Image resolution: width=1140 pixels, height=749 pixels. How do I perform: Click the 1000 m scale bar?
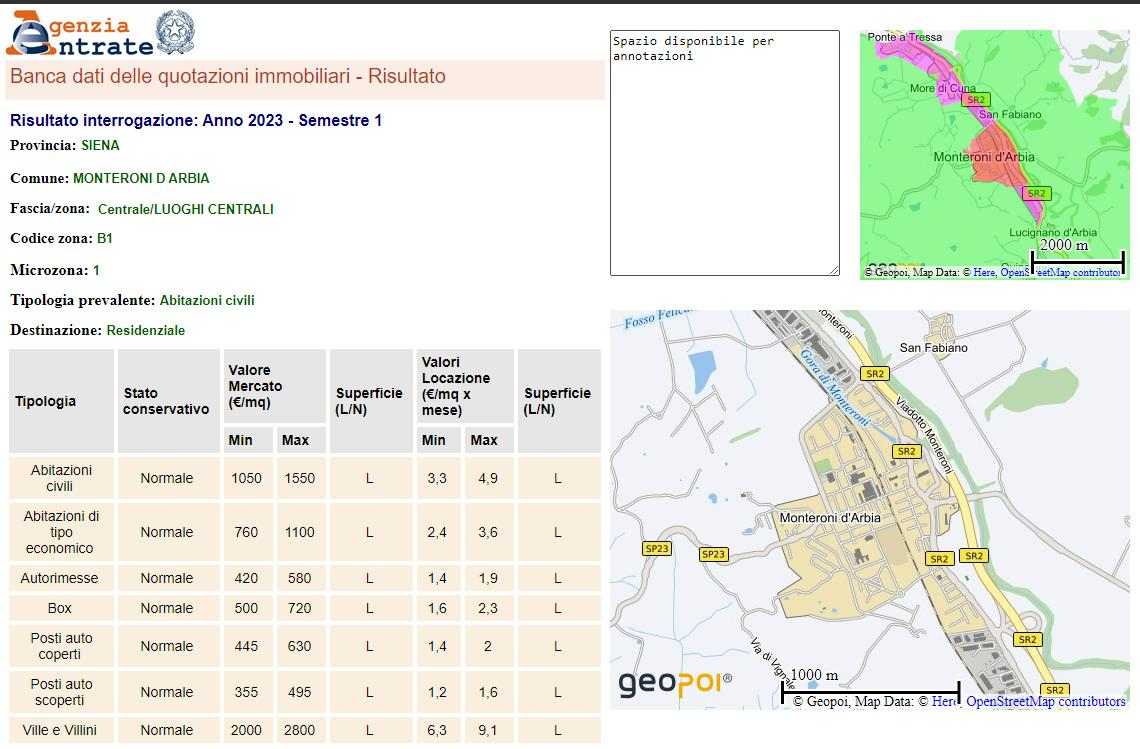click(870, 692)
